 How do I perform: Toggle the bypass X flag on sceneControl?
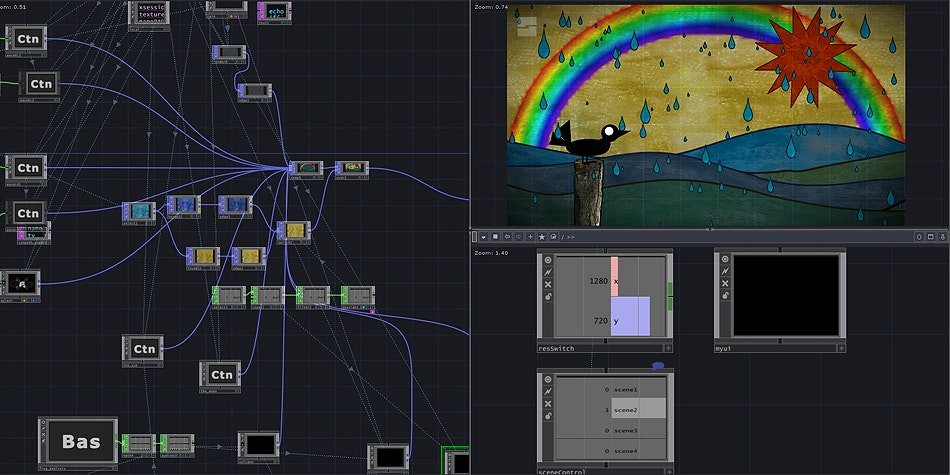pyautogui.click(x=548, y=404)
